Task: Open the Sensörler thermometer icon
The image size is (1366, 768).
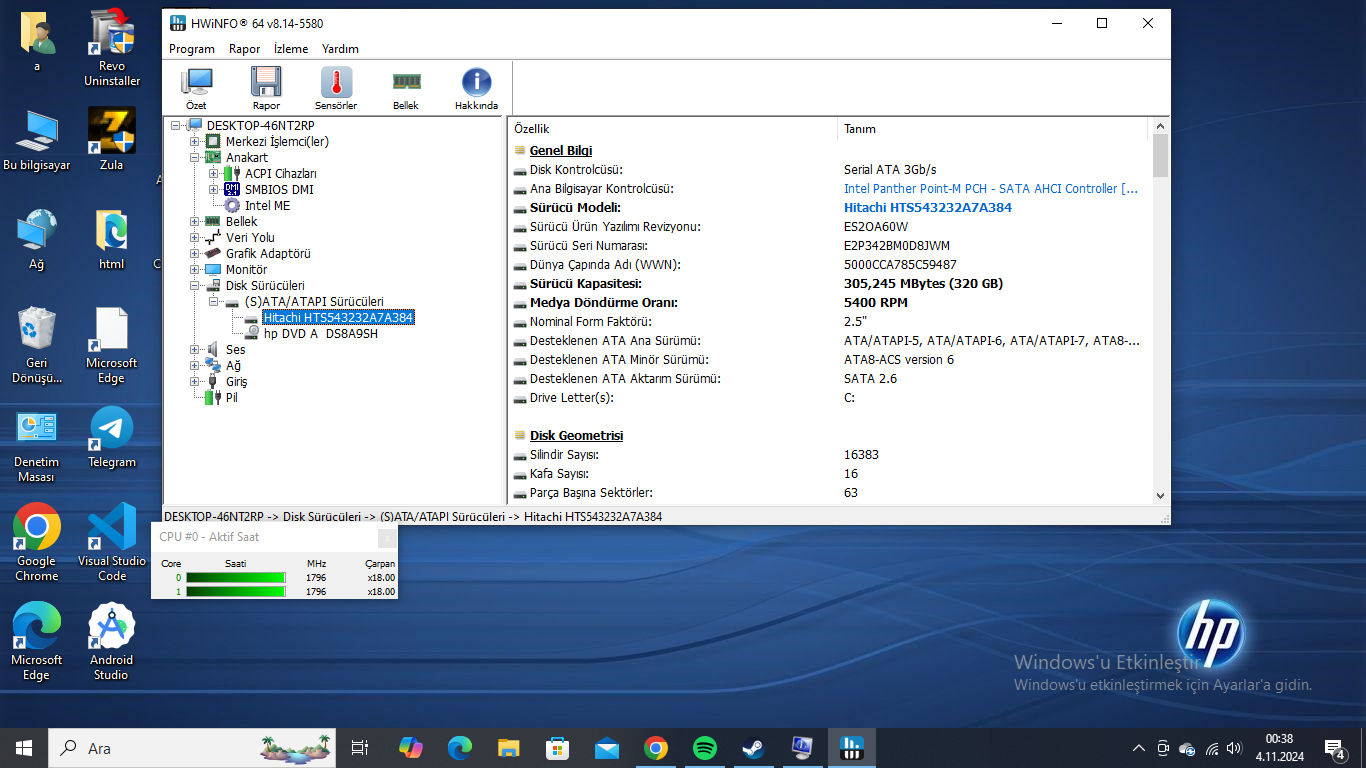Action: pos(336,88)
